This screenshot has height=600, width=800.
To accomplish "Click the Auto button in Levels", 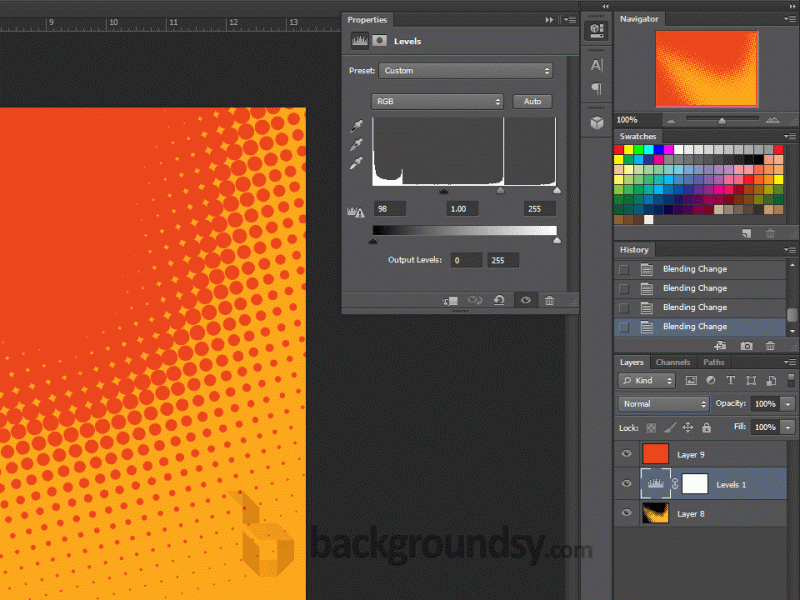I will (532, 101).
